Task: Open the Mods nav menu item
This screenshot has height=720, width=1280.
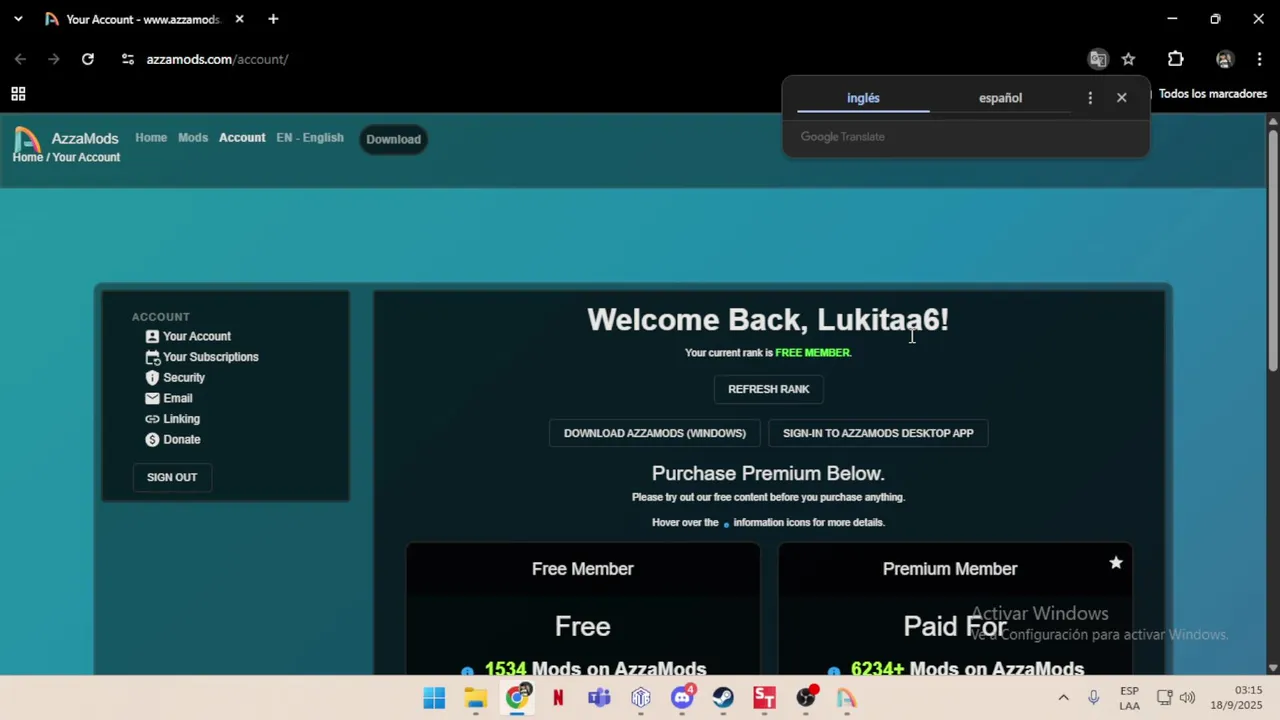Action: pos(193,138)
